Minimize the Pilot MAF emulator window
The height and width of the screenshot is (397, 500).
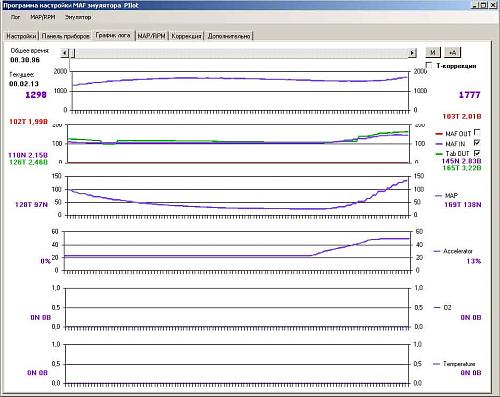click(x=474, y=5)
